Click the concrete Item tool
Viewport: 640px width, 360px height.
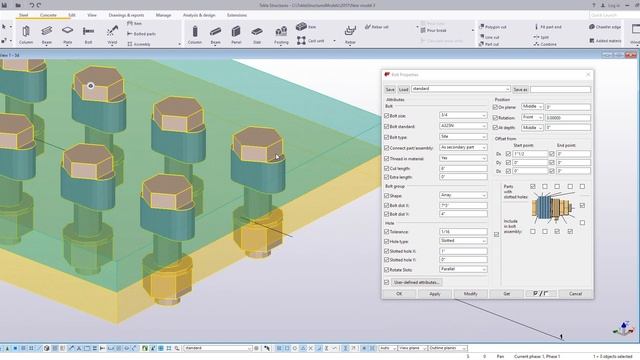pyautogui.click(x=306, y=27)
